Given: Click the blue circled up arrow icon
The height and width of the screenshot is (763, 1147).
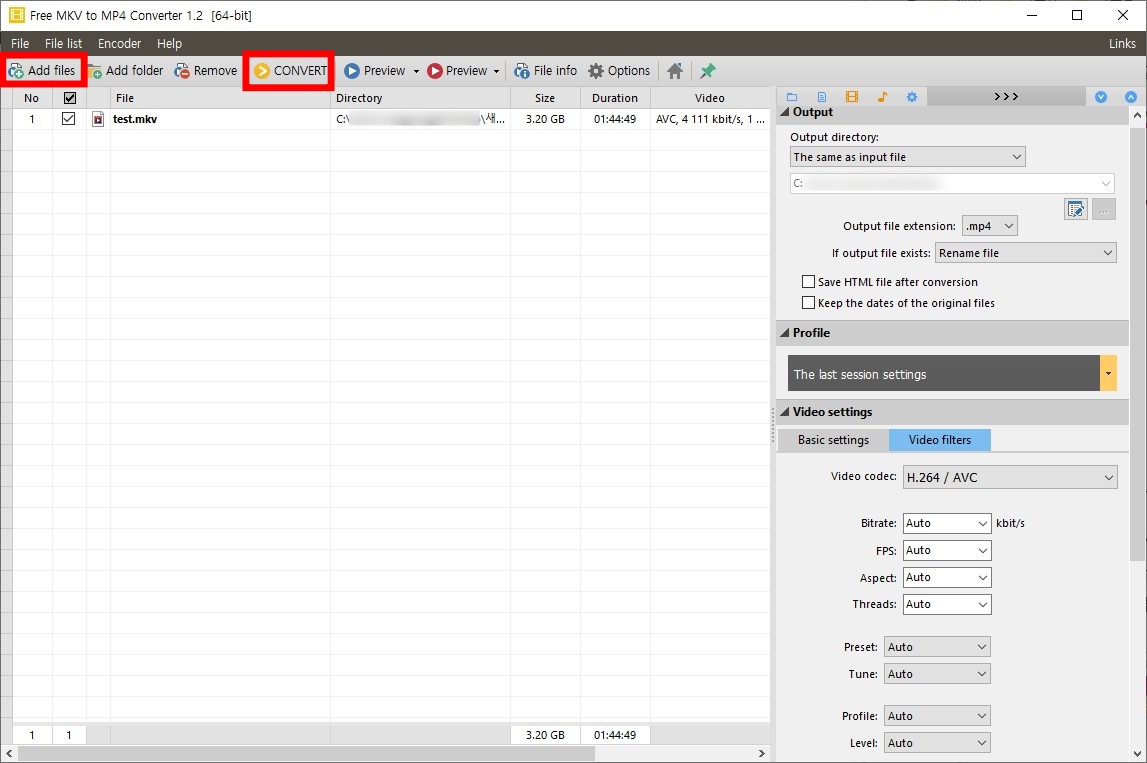Looking at the screenshot, I should [1131, 97].
